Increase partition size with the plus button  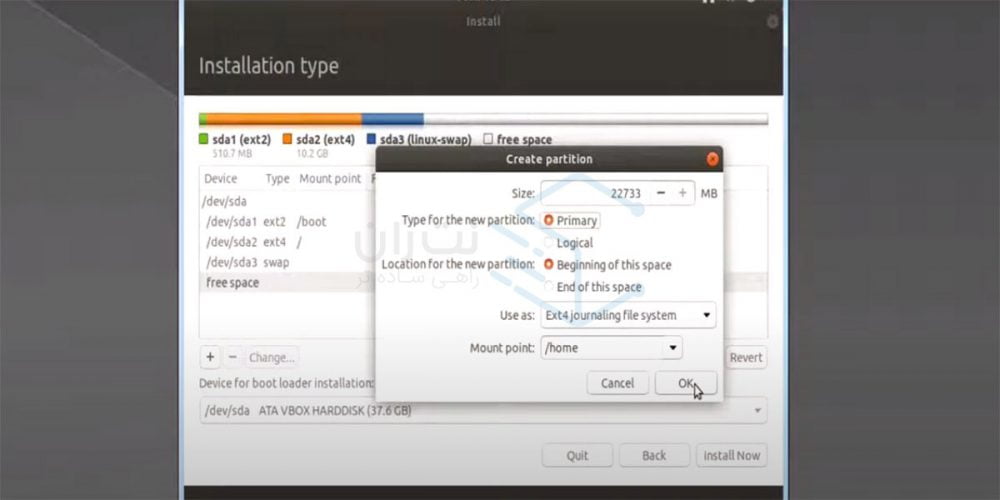pos(682,193)
